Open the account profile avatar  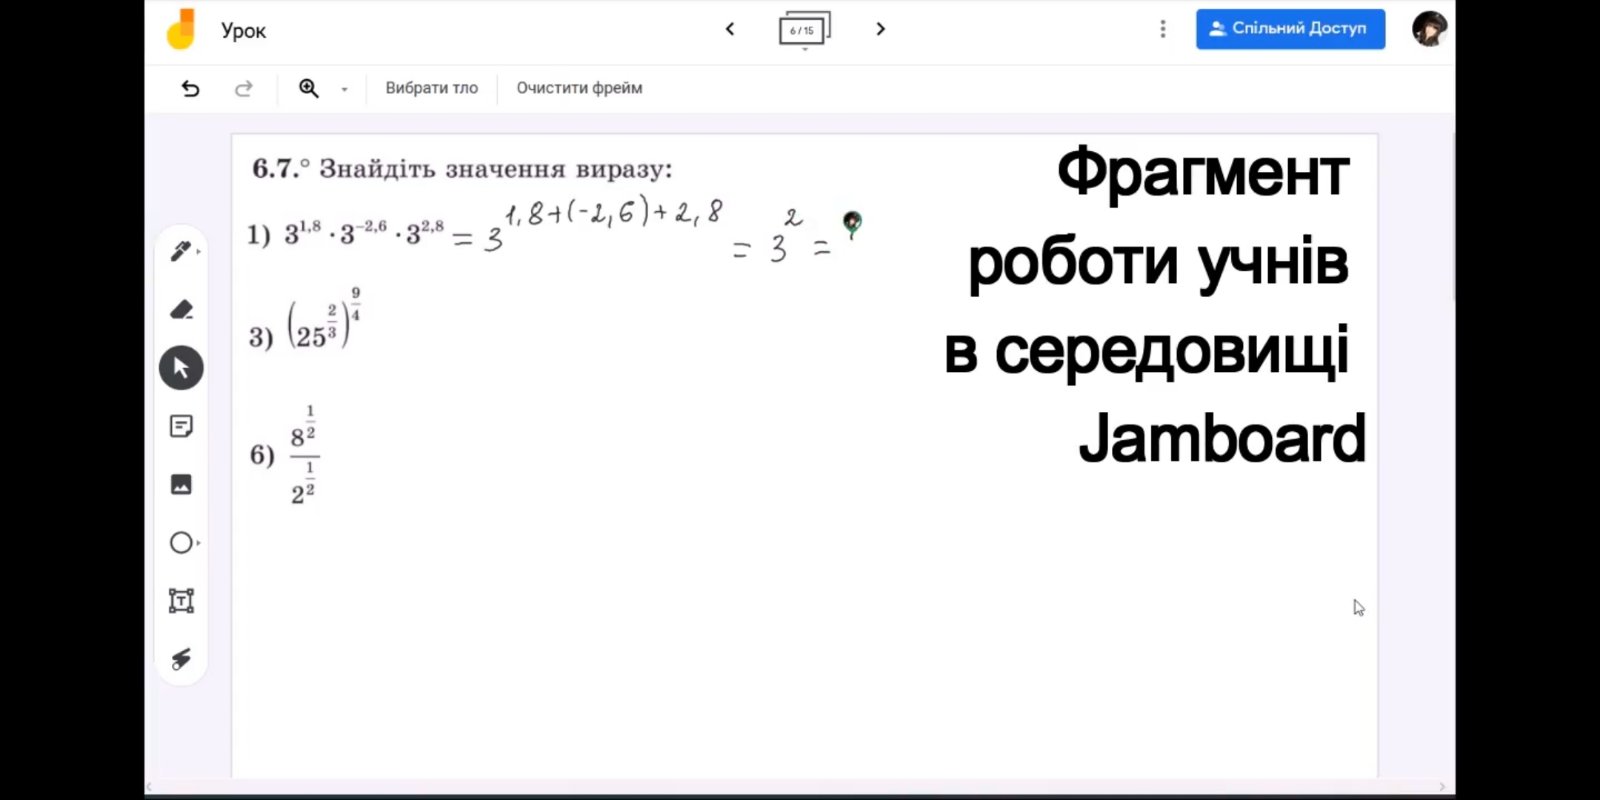(1429, 29)
